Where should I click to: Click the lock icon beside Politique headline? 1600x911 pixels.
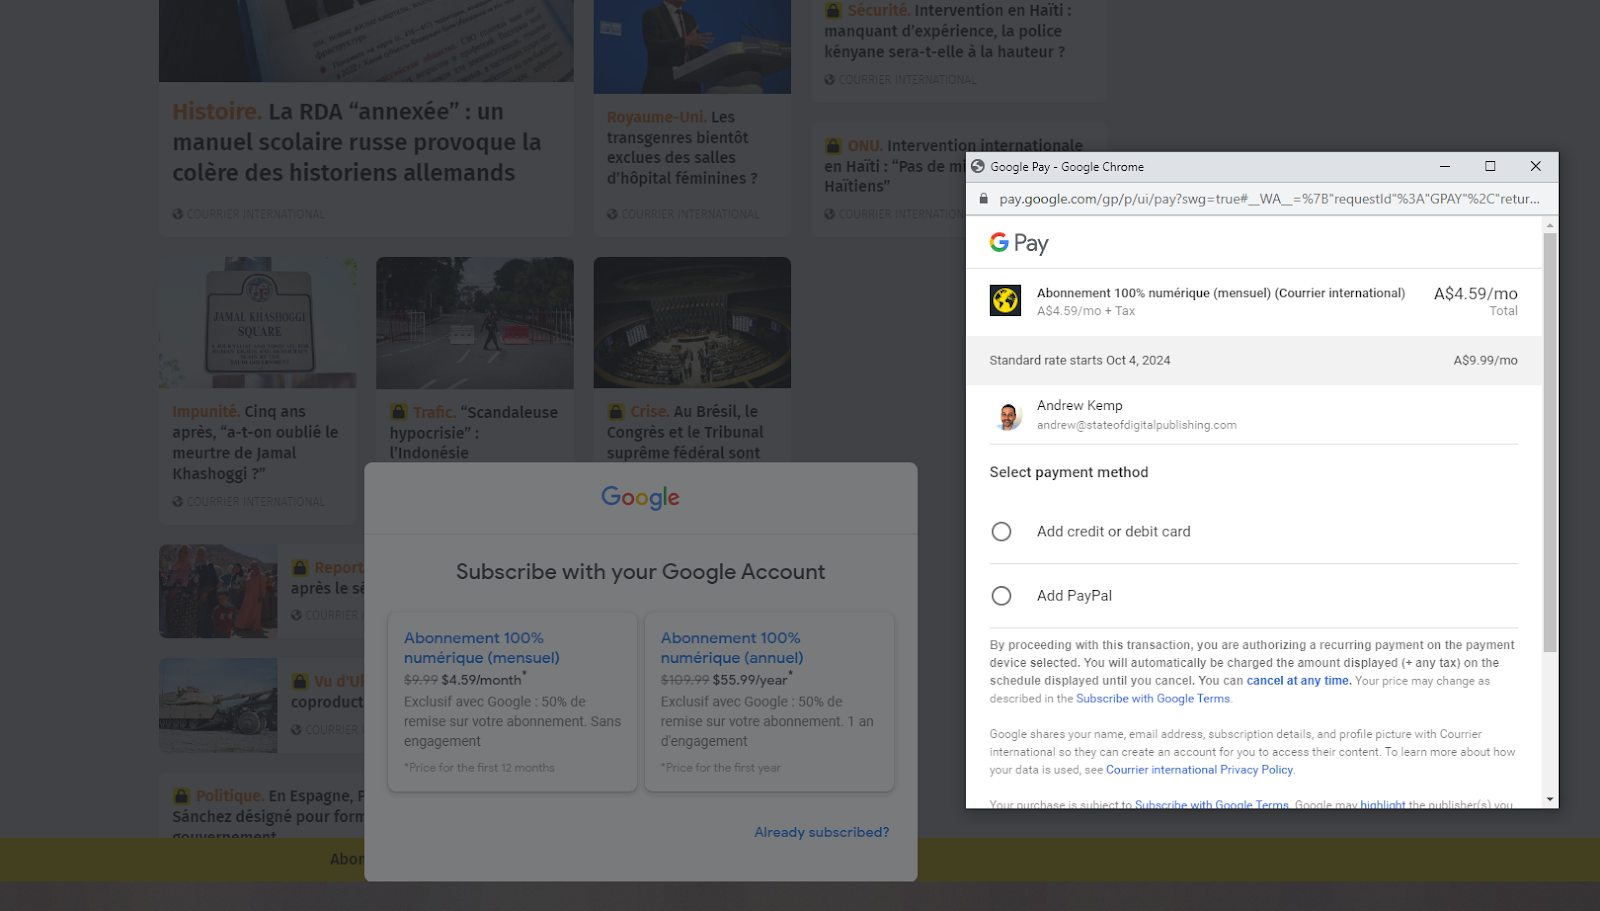181,796
